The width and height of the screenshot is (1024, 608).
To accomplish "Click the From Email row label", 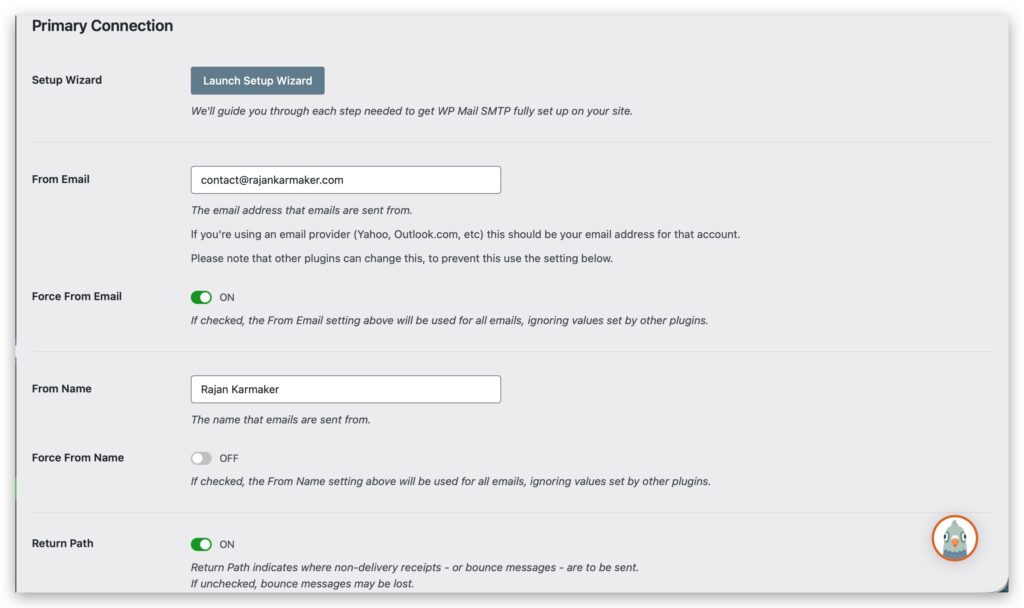I will pyautogui.click(x=61, y=179).
